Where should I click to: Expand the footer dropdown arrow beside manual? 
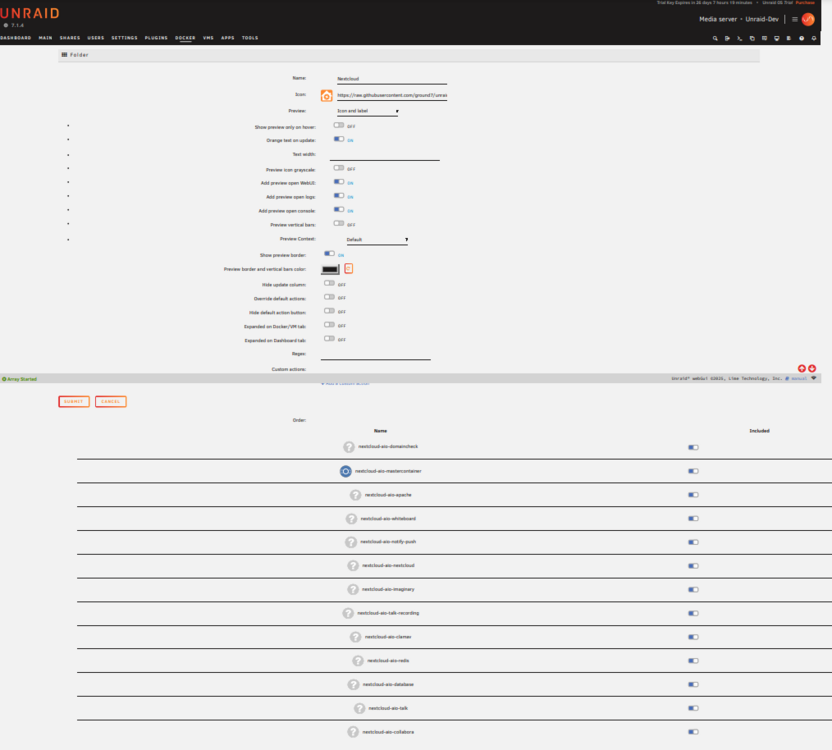coord(814,378)
